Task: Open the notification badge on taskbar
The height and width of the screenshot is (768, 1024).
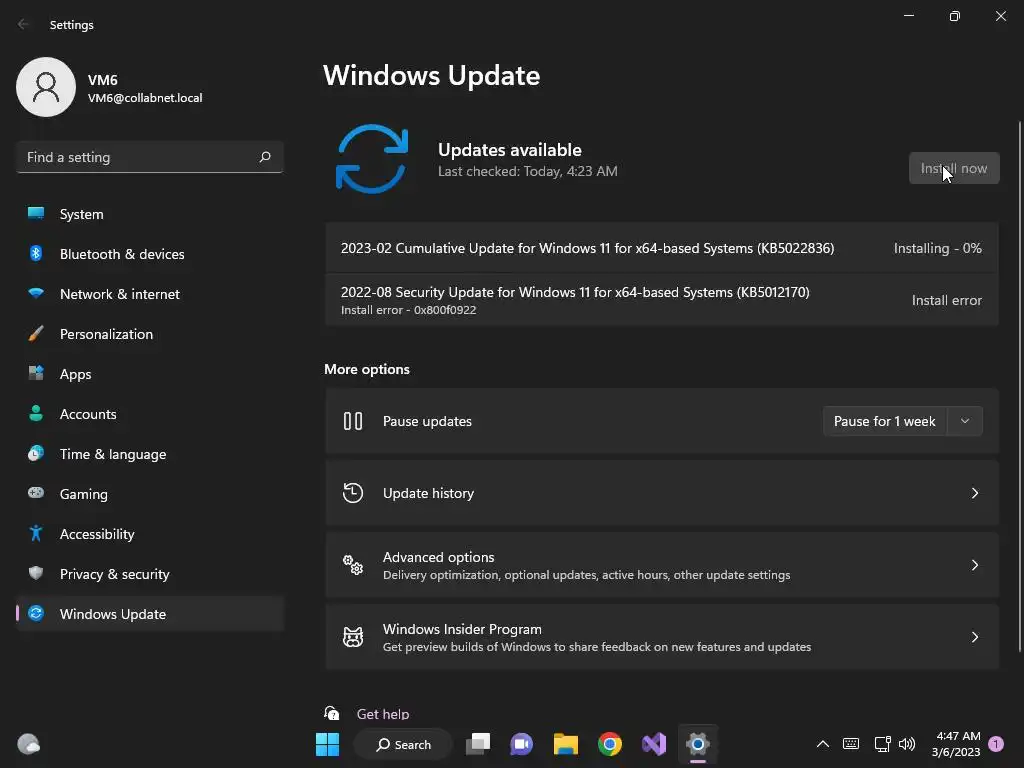Action: click(x=996, y=744)
